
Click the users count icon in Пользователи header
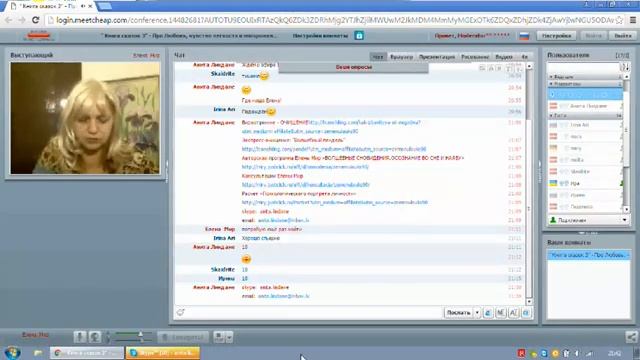pos(622,55)
